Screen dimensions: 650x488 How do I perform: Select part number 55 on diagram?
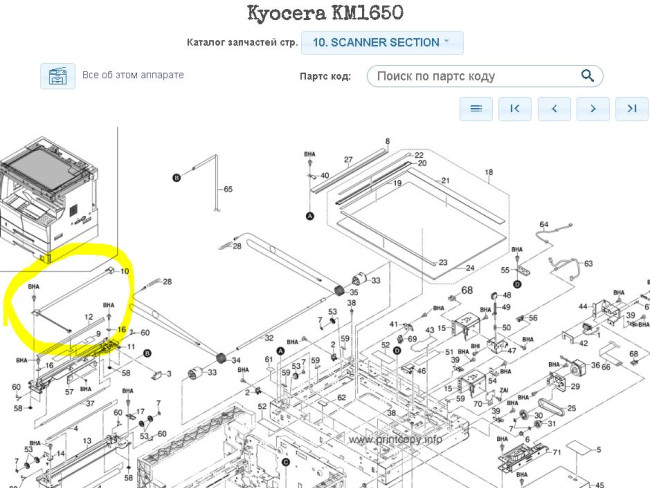[504, 270]
